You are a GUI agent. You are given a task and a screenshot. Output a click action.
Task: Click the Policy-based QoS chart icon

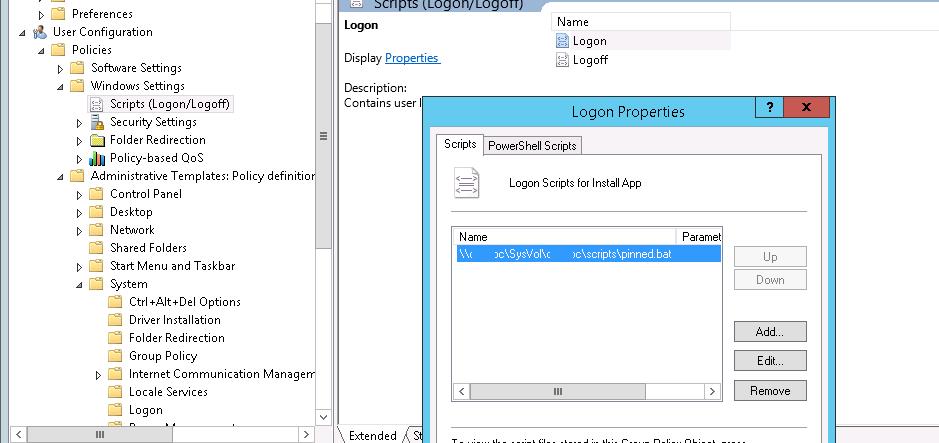(x=97, y=158)
